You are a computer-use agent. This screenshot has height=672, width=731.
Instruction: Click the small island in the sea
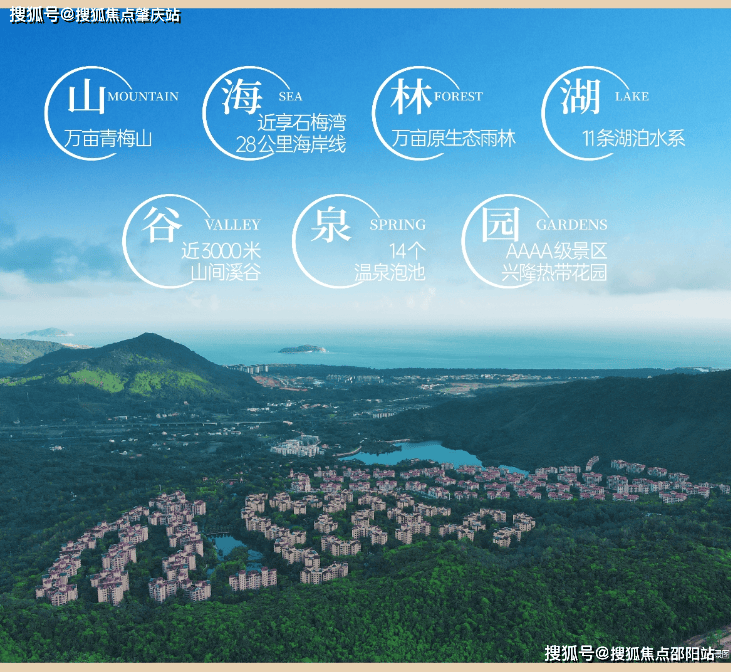click(x=302, y=349)
